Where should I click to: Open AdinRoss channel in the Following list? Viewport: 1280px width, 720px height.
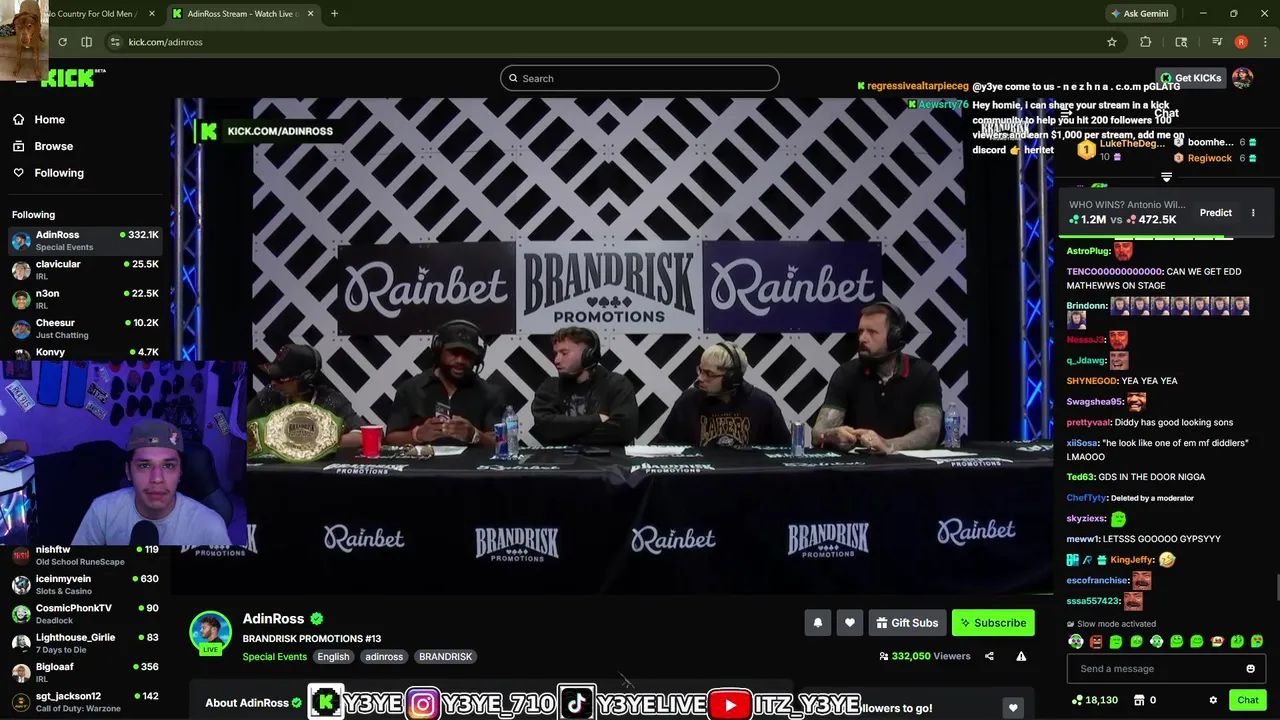(x=85, y=241)
